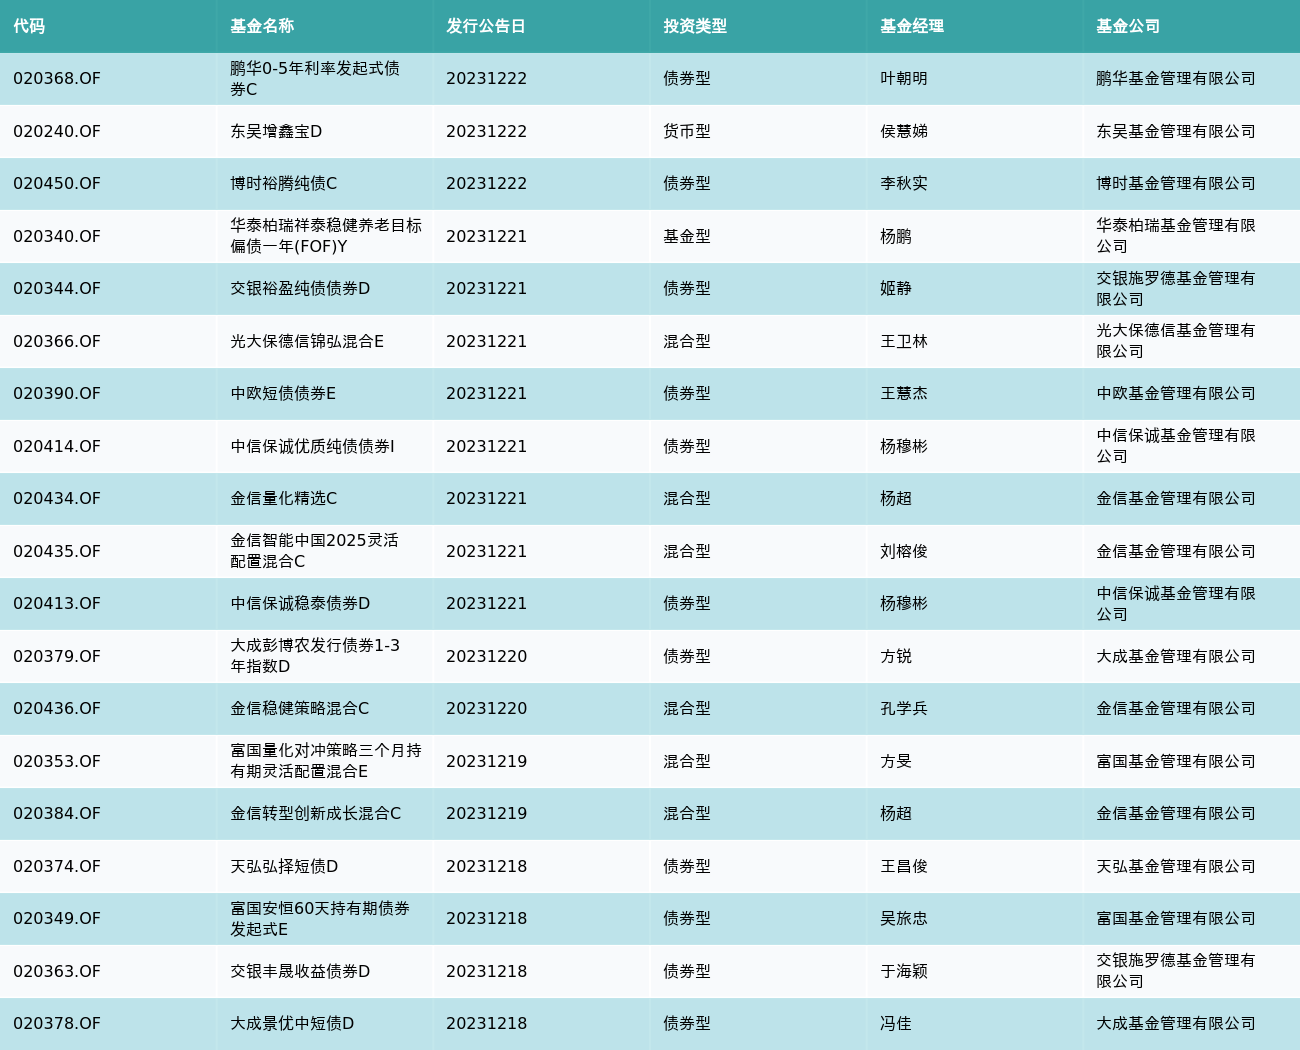Click fund name 中信保诚优质纯债债券I
The height and width of the screenshot is (1050, 1300).
point(312,446)
